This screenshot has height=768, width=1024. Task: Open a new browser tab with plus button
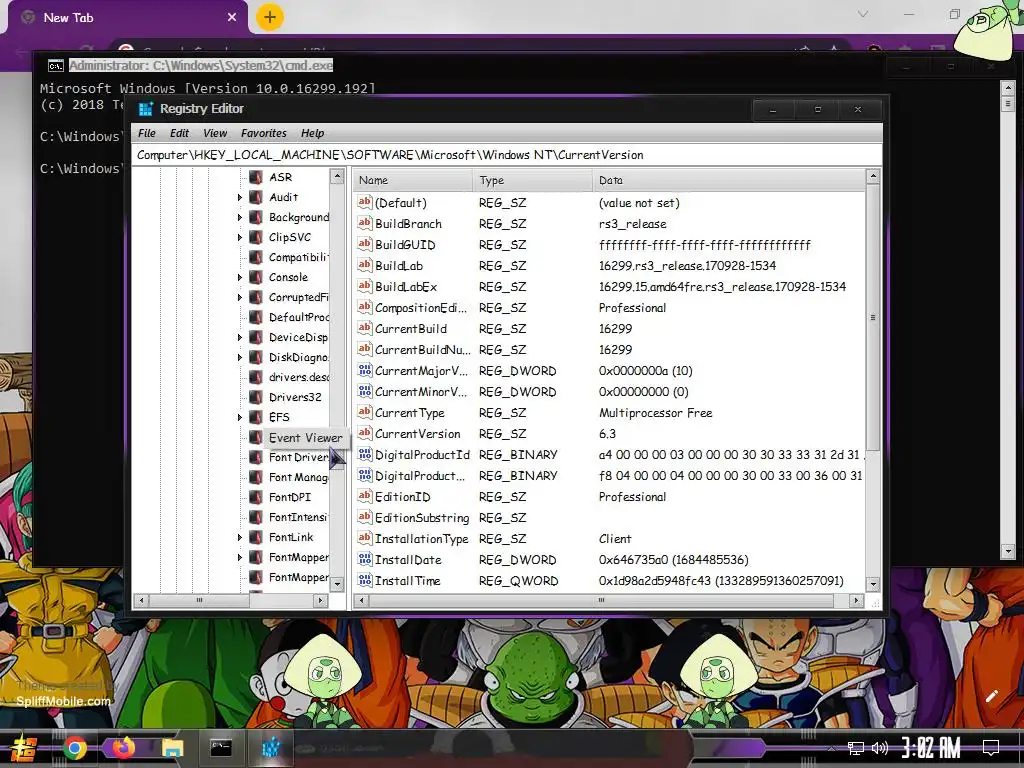[270, 17]
